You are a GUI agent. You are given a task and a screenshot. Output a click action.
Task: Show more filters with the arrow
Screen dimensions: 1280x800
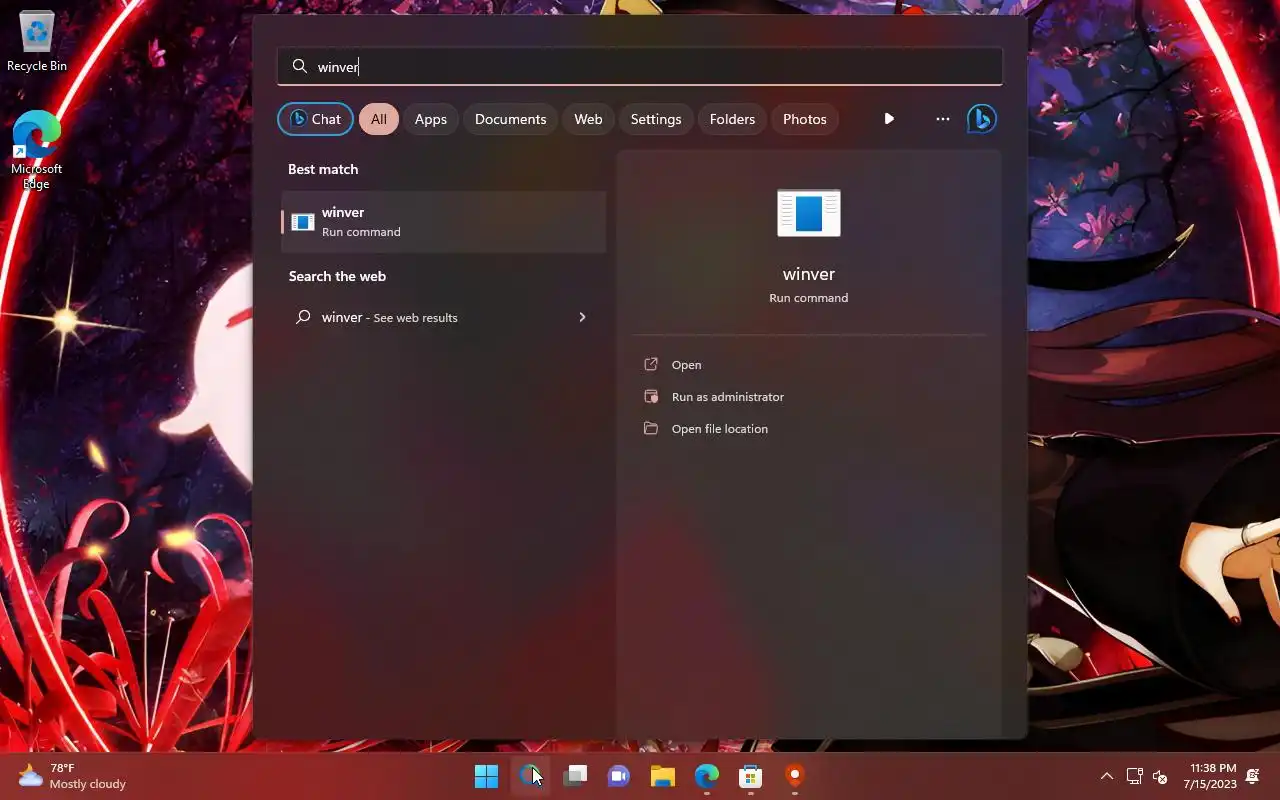(x=889, y=119)
